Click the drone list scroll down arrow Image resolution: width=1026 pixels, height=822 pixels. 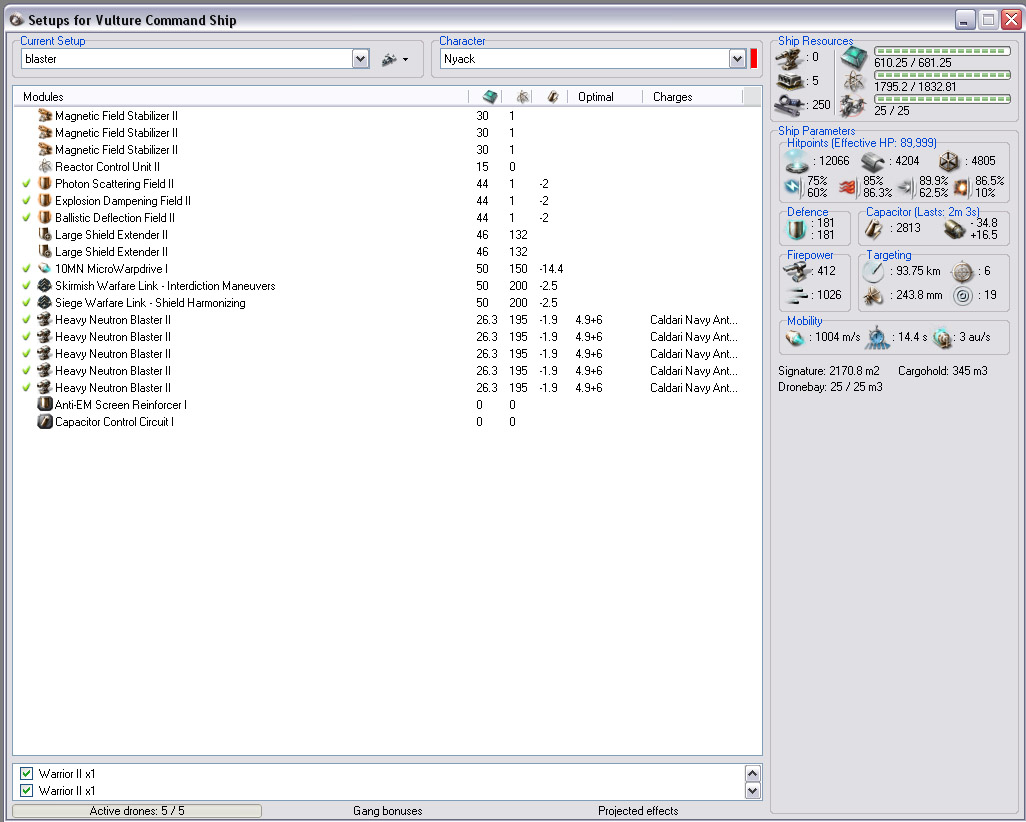point(752,791)
